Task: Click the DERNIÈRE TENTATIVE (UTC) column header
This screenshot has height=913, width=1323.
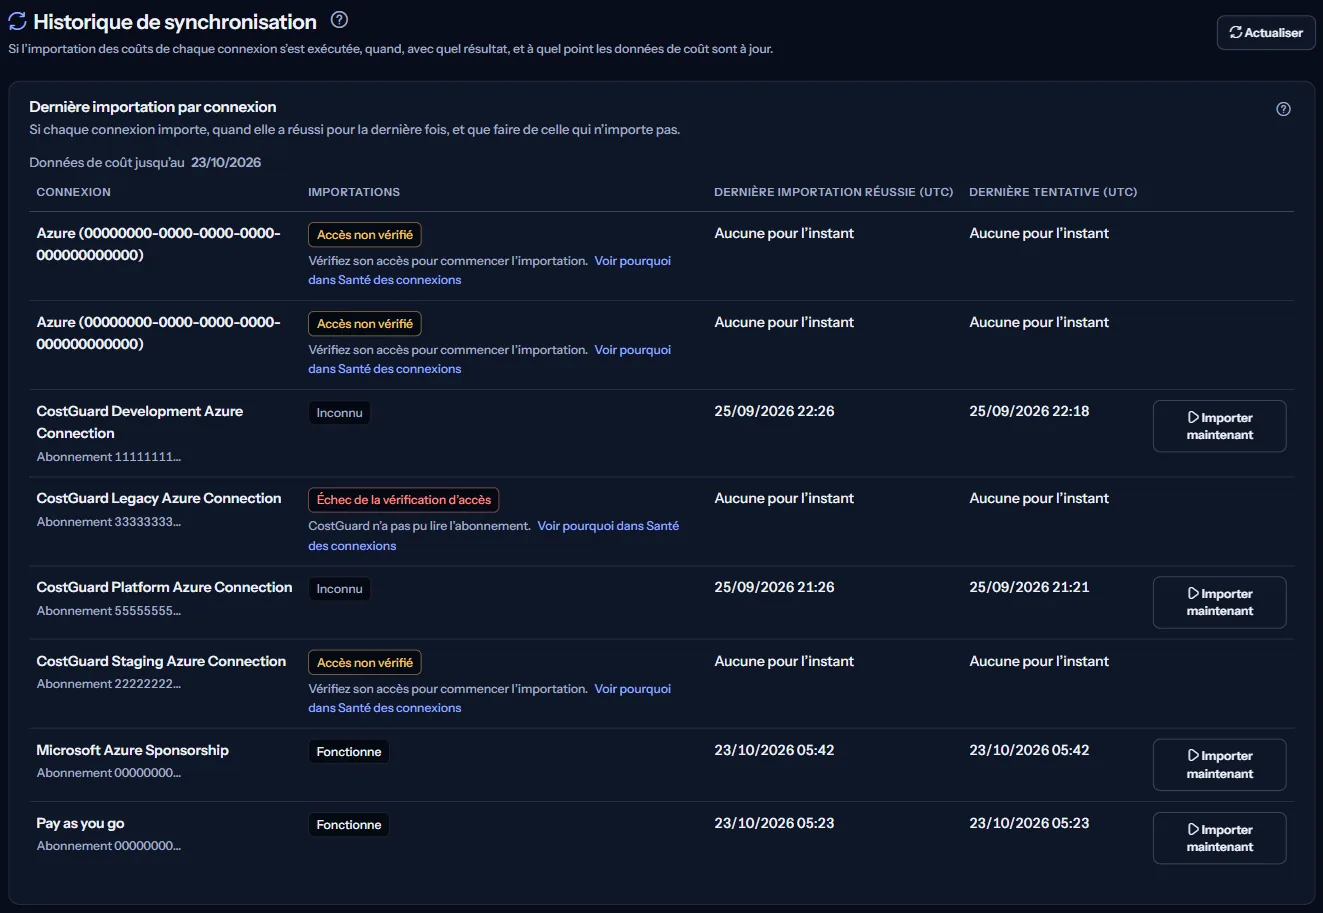Action: 1053,192
